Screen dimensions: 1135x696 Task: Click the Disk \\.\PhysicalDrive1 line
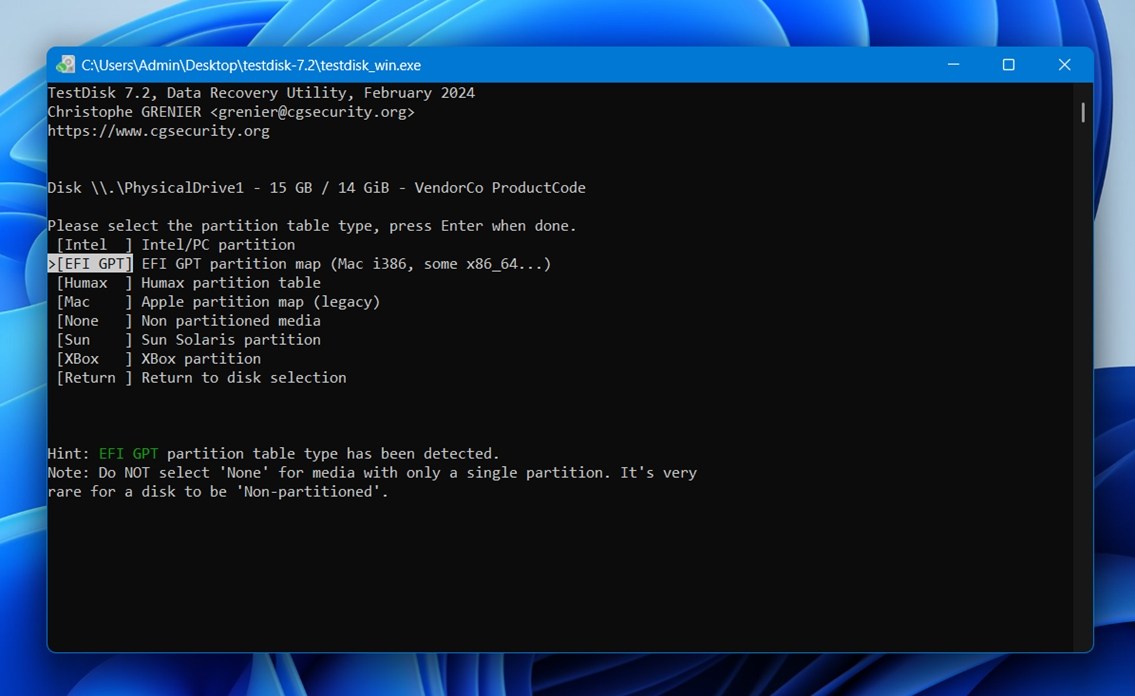click(x=316, y=187)
